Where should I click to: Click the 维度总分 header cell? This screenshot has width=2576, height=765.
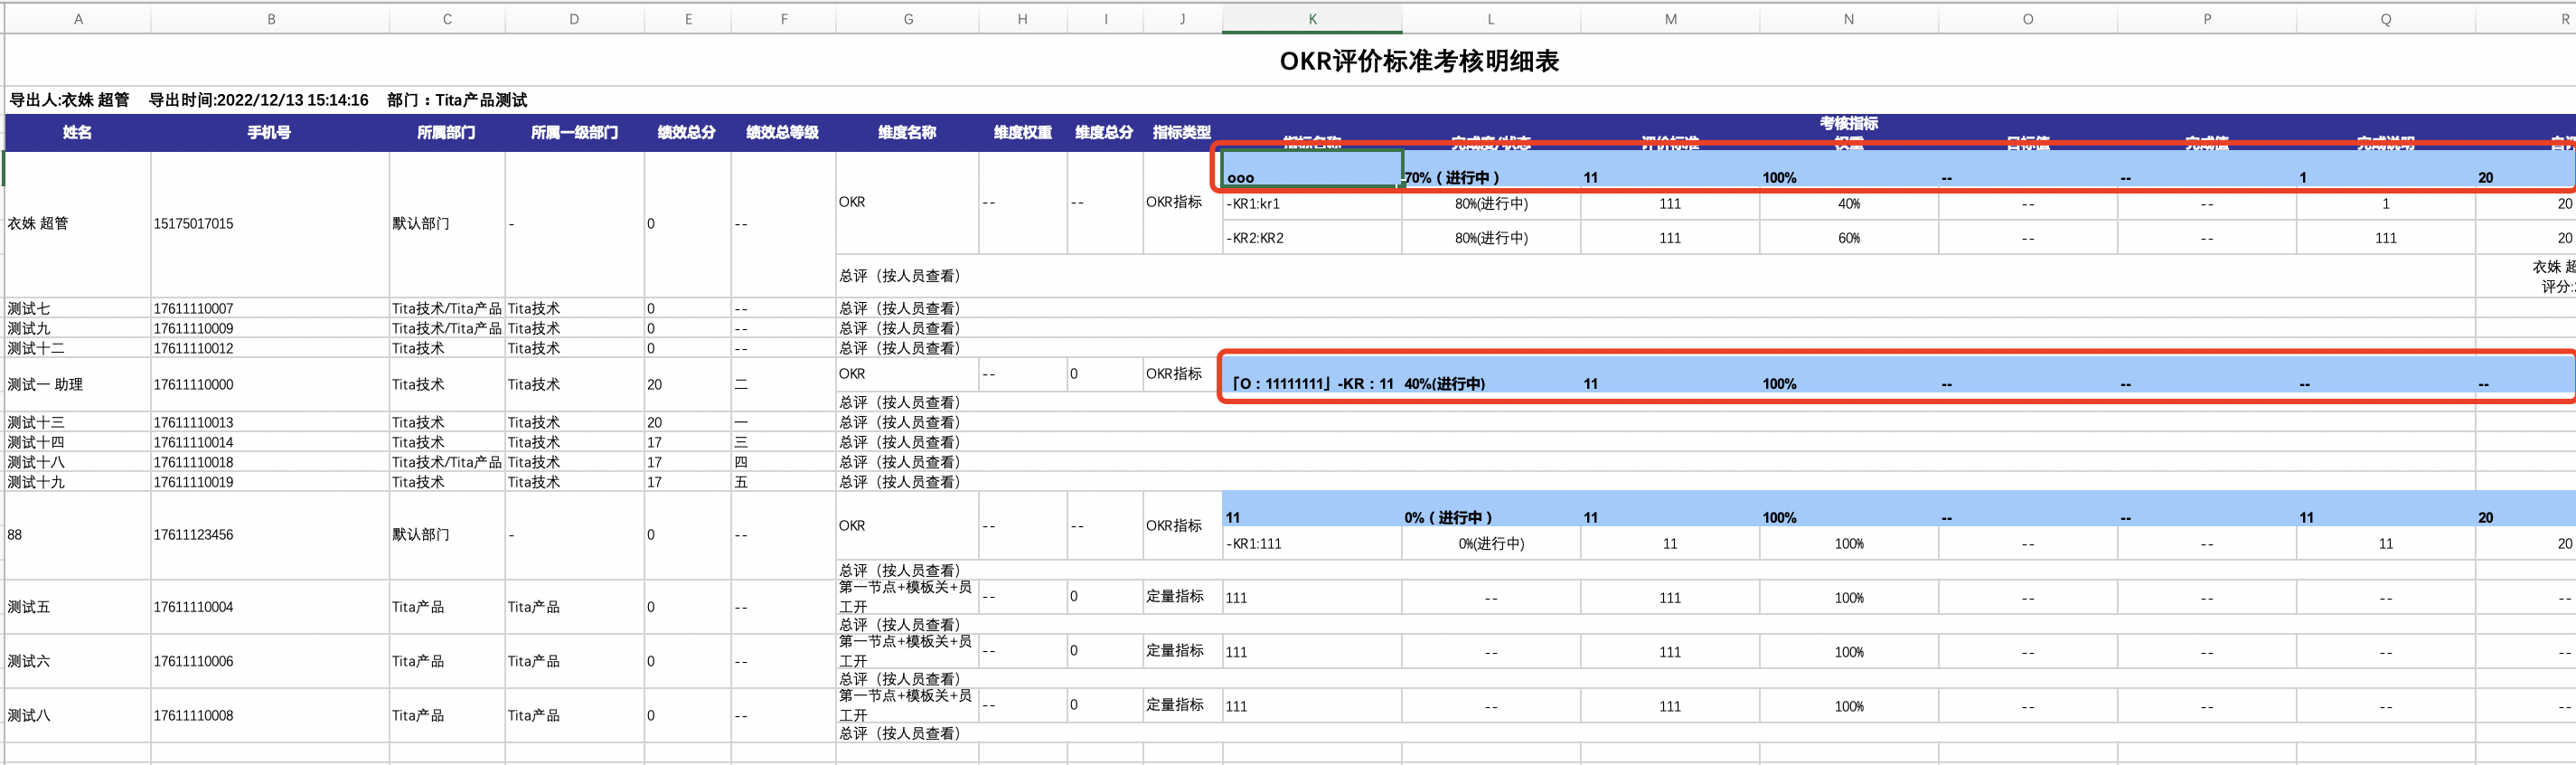(x=1105, y=132)
